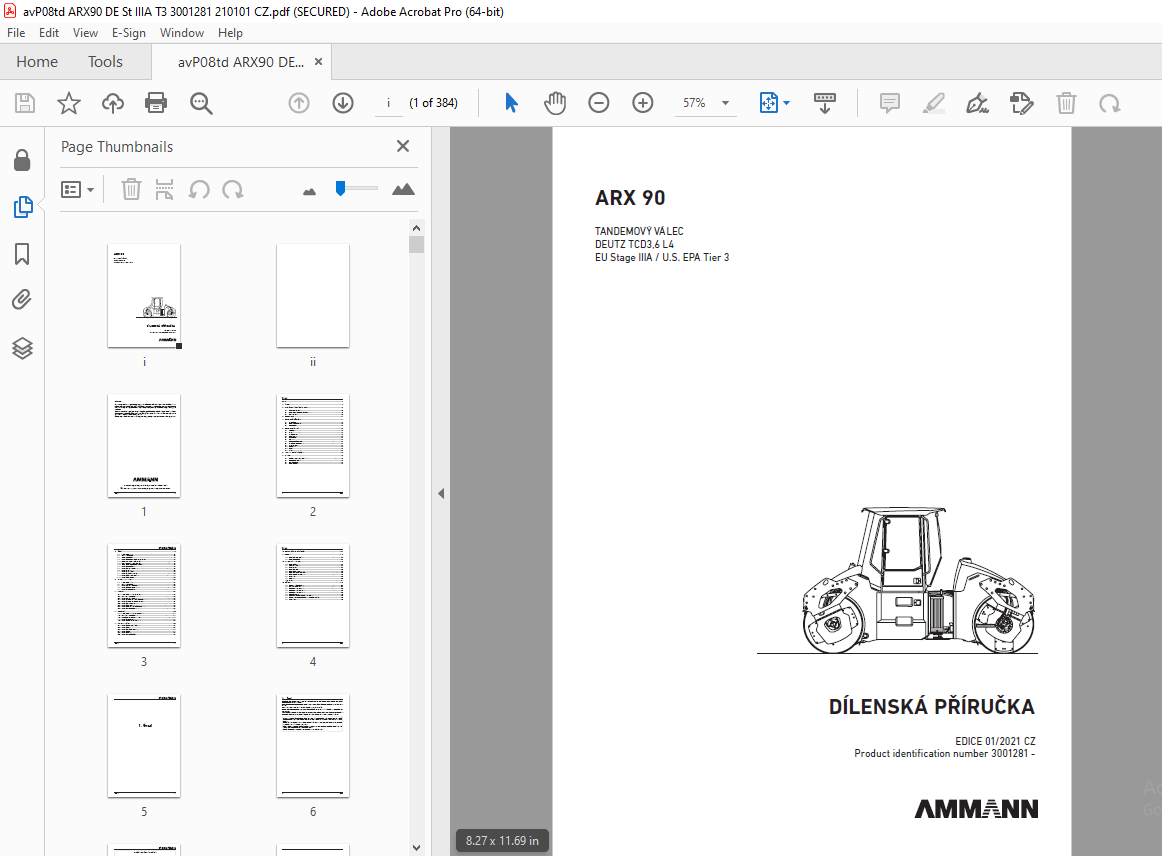Click the page number input field

tap(388, 103)
